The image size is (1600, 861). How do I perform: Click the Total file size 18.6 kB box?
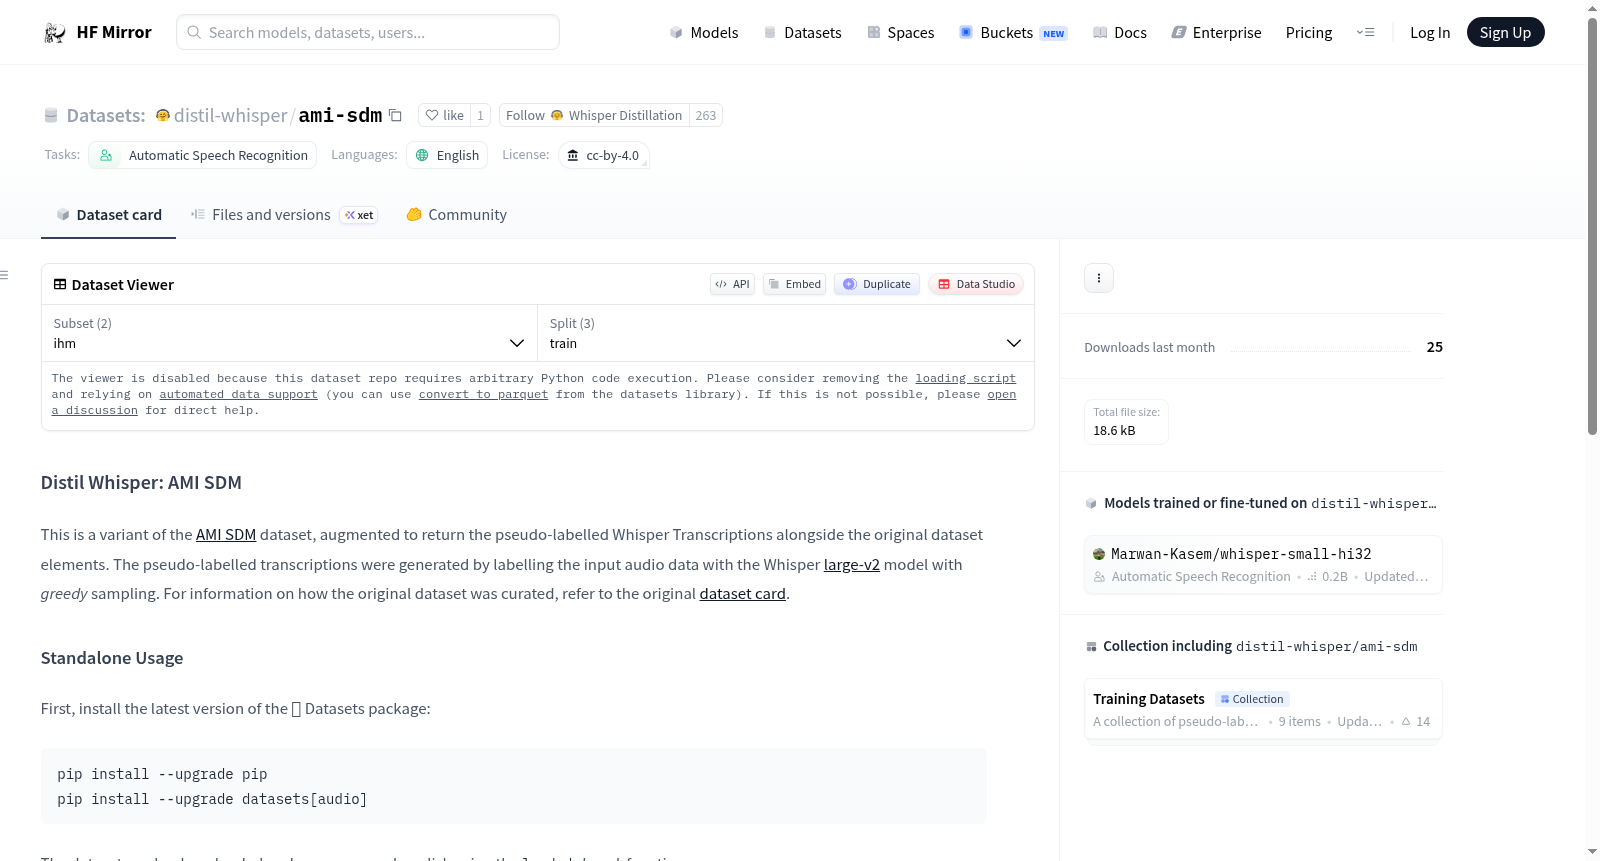[x=1126, y=422]
